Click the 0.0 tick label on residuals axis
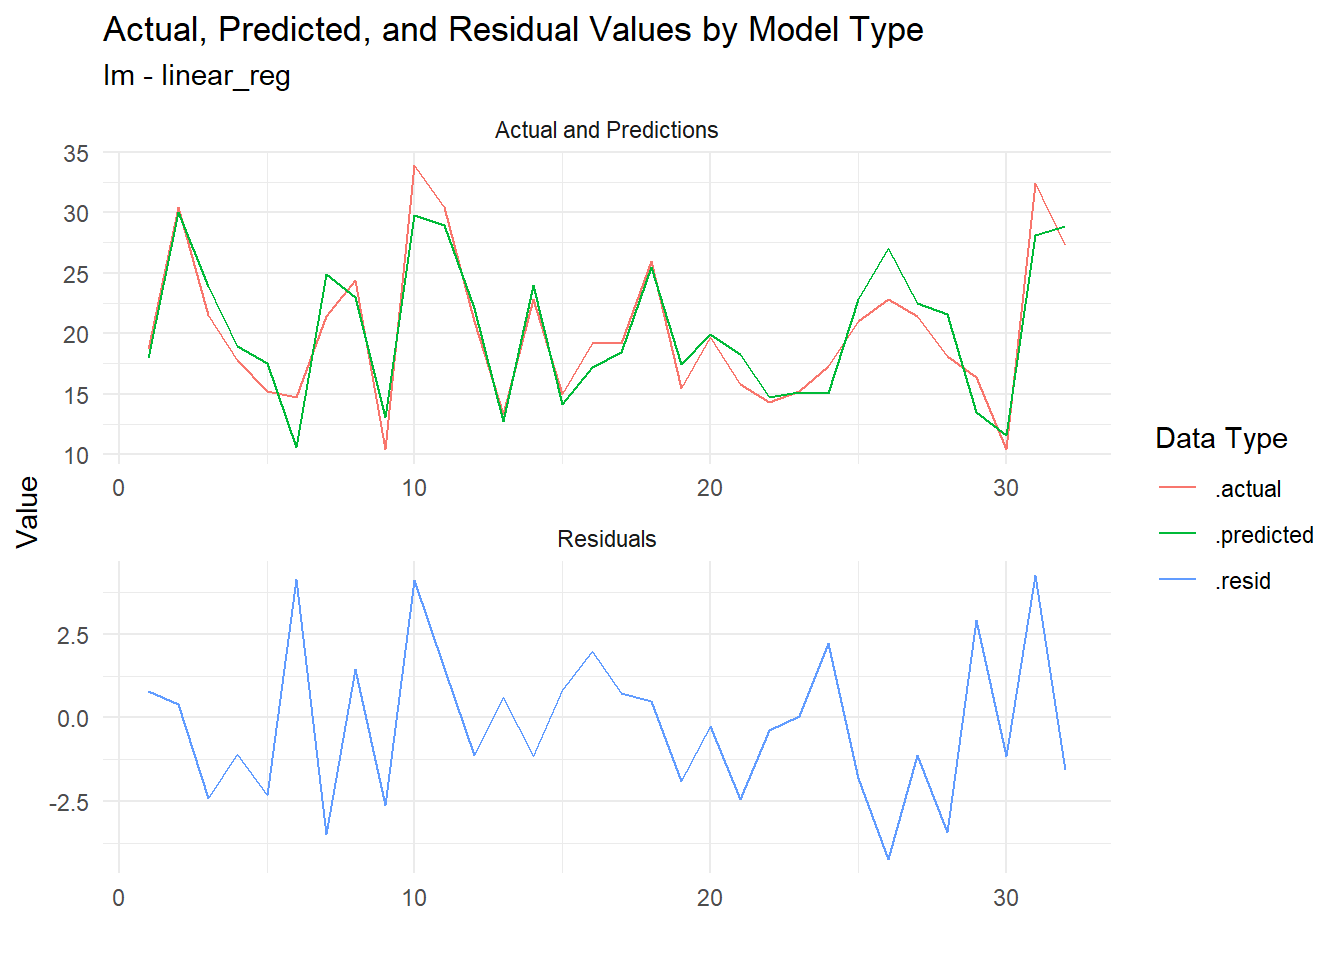The width and height of the screenshot is (1344, 960). click(x=72, y=719)
